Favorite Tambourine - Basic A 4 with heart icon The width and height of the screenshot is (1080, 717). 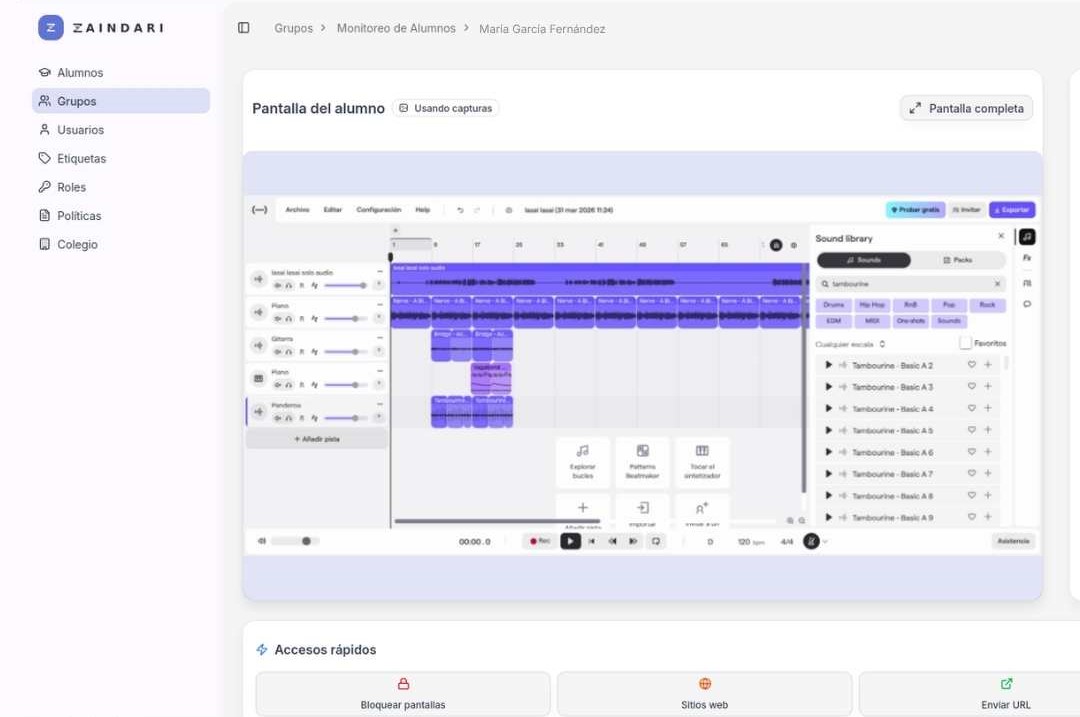click(970, 408)
